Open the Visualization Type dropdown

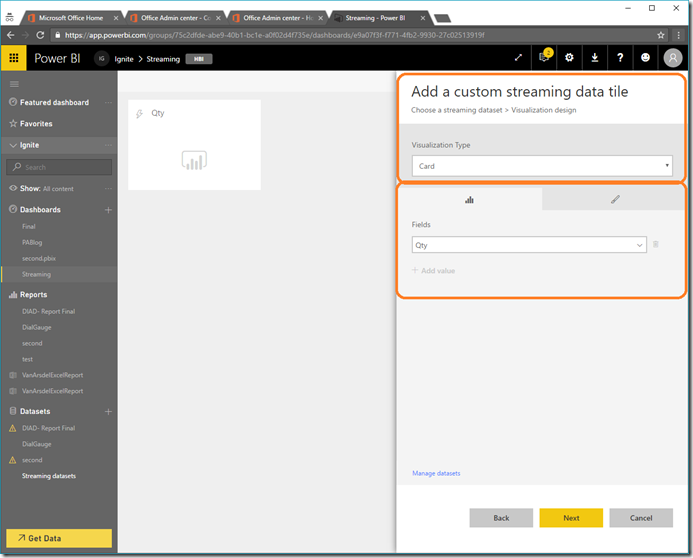coord(541,166)
